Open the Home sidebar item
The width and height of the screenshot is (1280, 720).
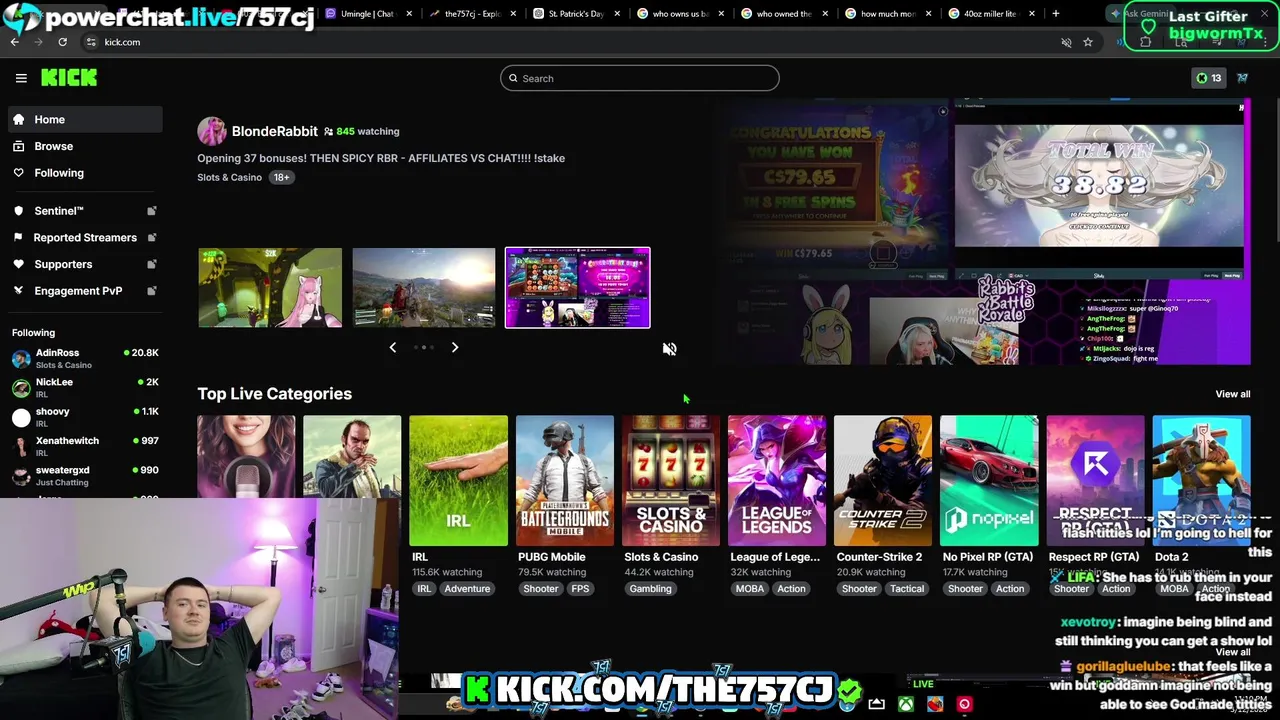(x=85, y=119)
